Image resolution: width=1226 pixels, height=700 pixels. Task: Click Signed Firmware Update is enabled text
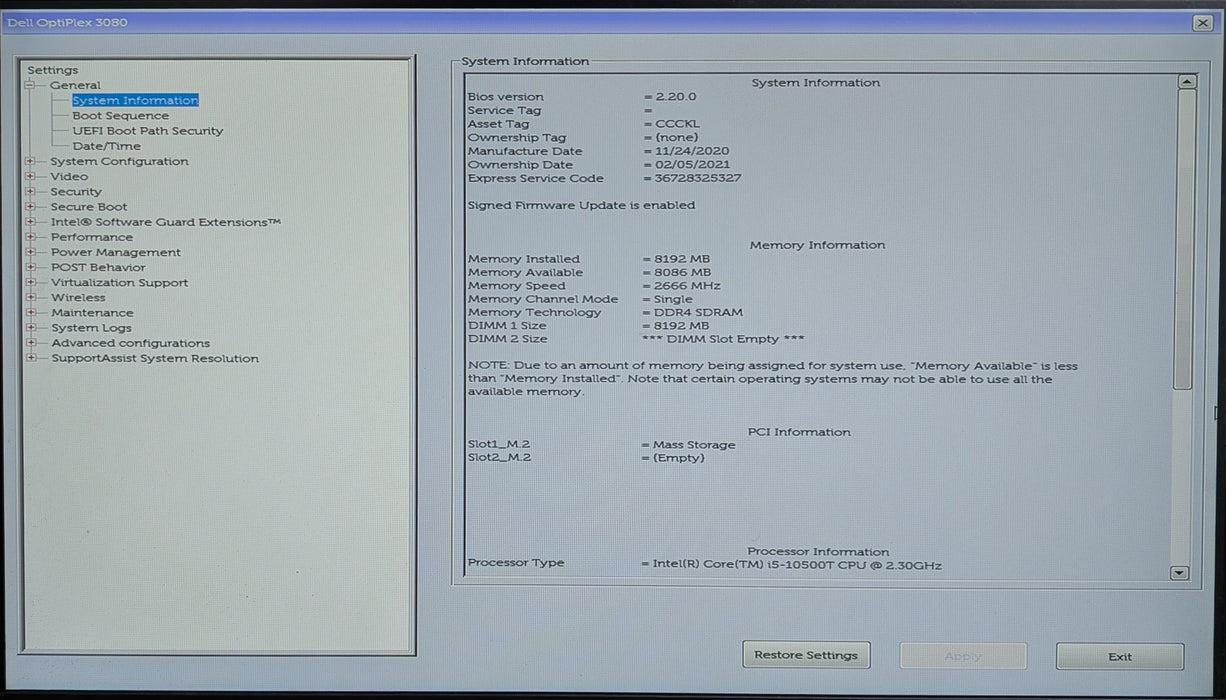[581, 205]
